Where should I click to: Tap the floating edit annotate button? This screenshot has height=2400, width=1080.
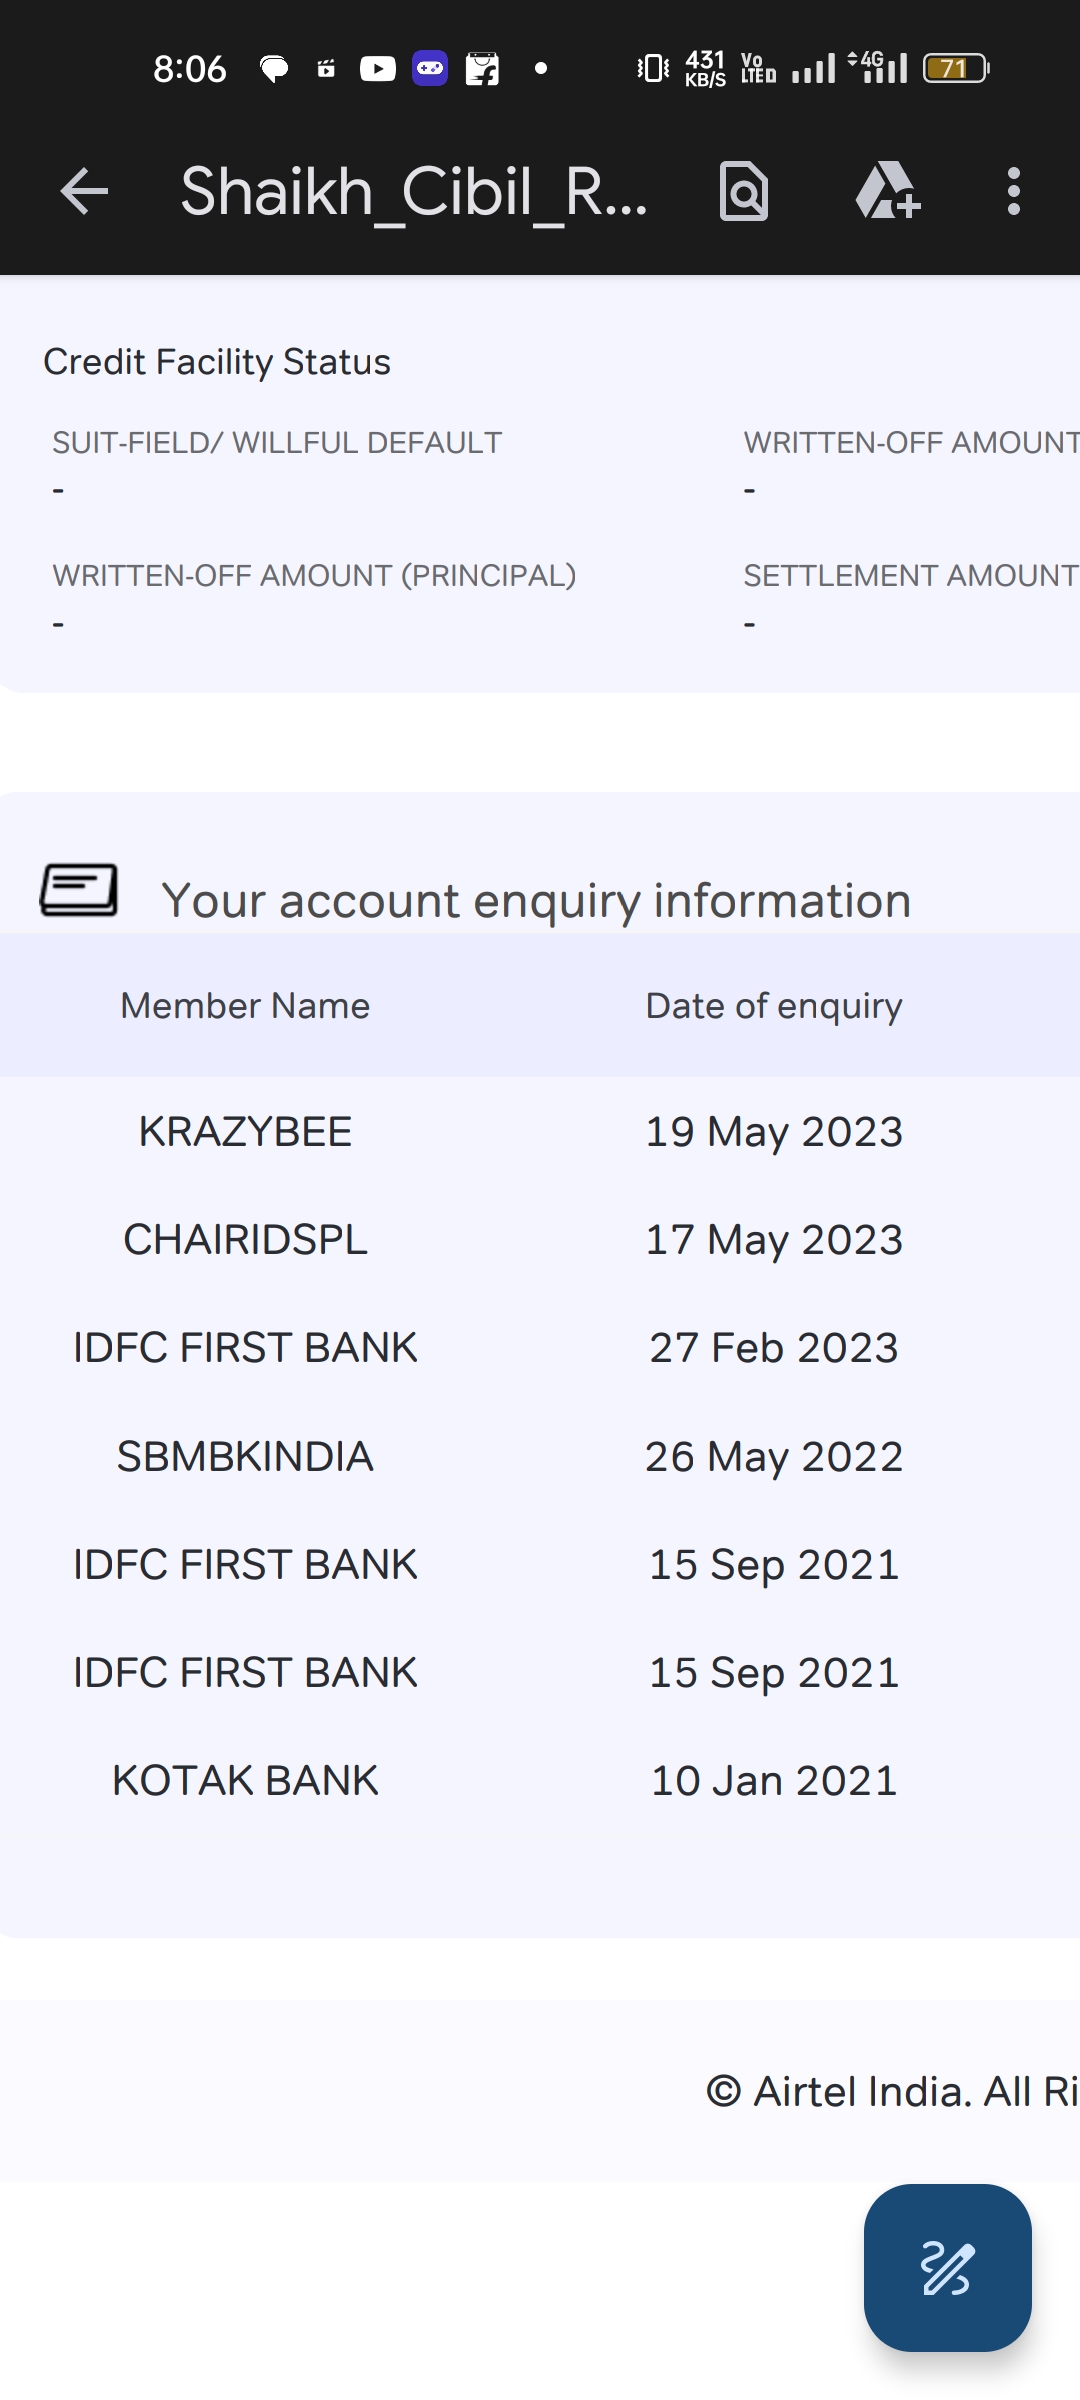(x=947, y=2267)
